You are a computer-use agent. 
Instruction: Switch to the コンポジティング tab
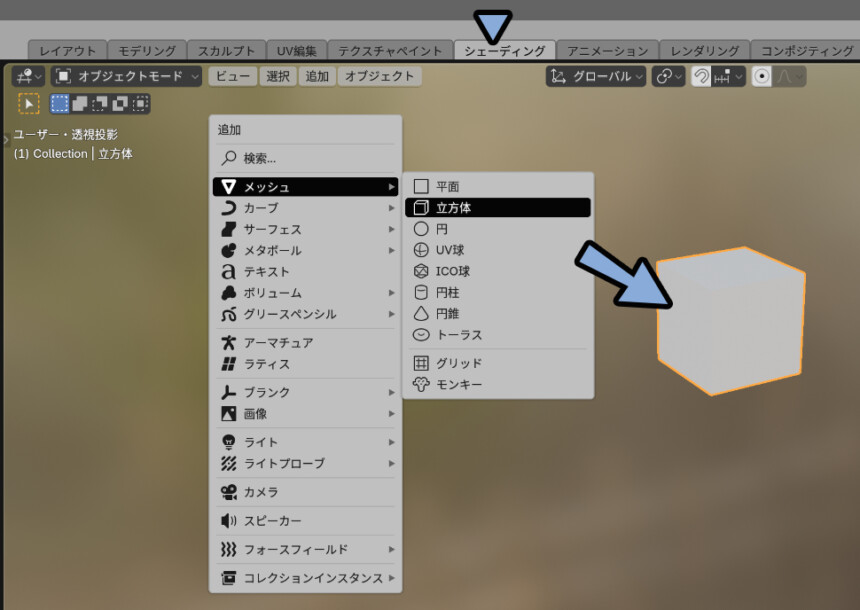(807, 50)
